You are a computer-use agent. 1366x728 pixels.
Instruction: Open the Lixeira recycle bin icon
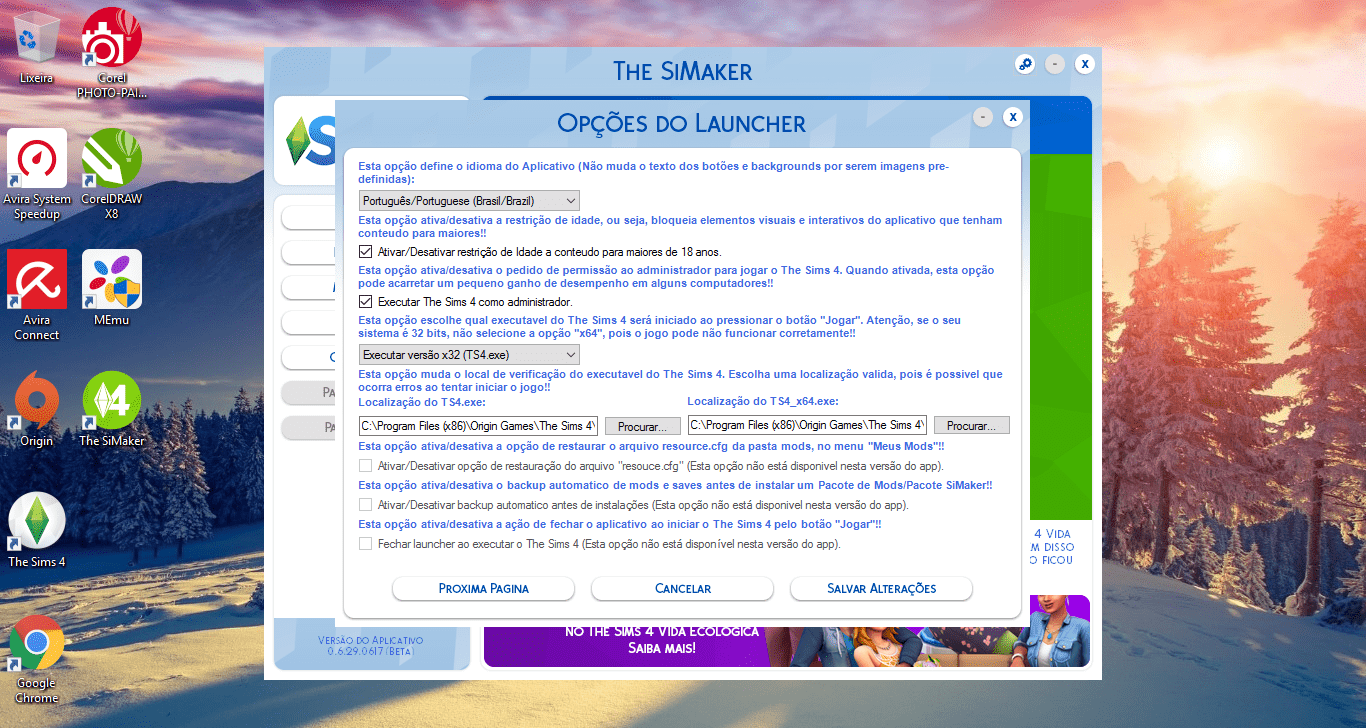pyautogui.click(x=36, y=48)
